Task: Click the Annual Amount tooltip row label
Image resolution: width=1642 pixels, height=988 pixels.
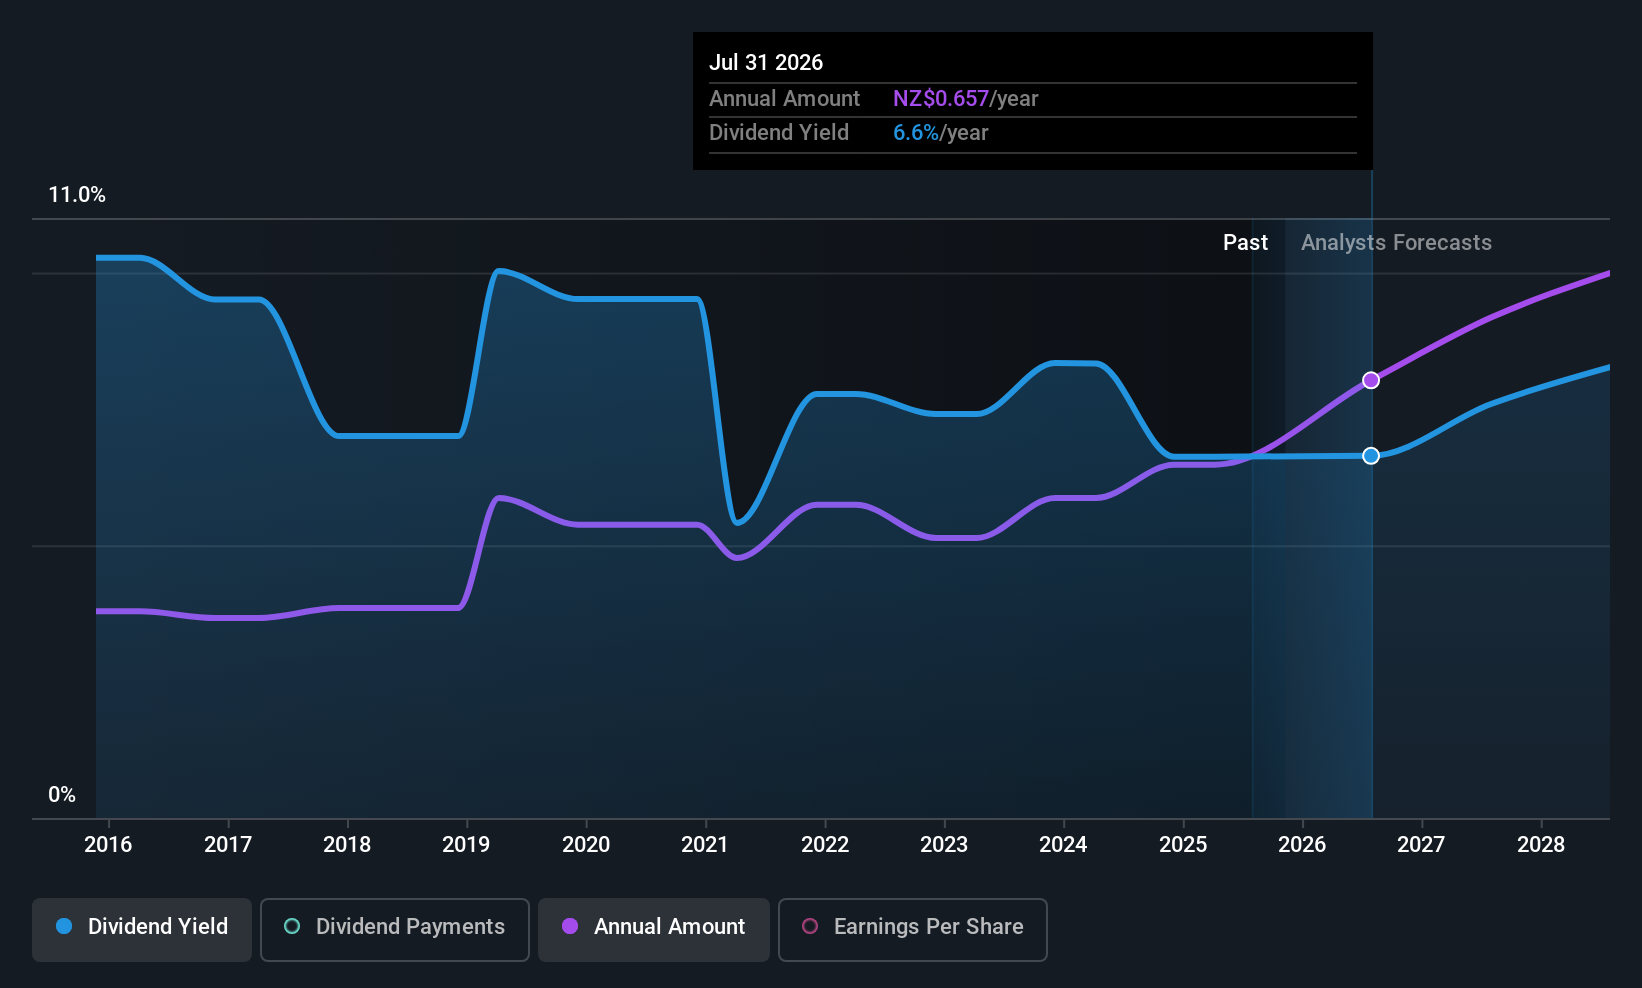Action: point(785,99)
